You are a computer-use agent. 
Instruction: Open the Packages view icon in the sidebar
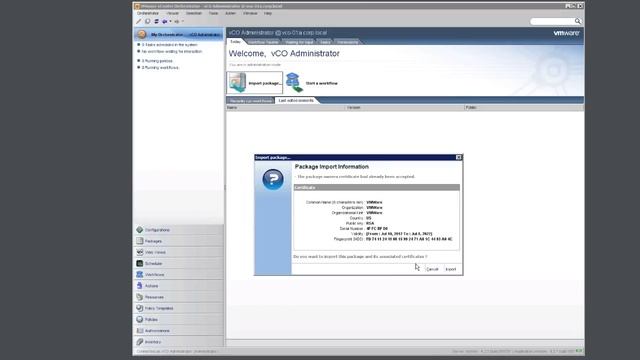tap(140, 241)
